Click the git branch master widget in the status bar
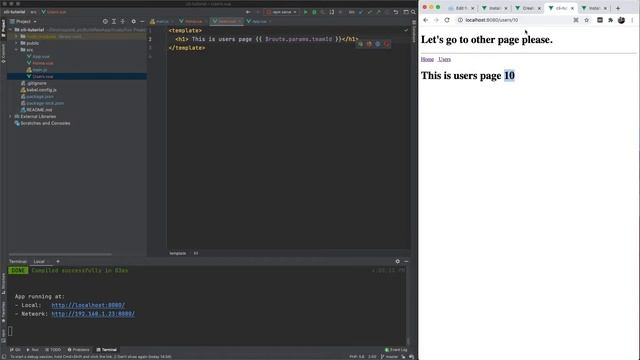 click(x=389, y=357)
